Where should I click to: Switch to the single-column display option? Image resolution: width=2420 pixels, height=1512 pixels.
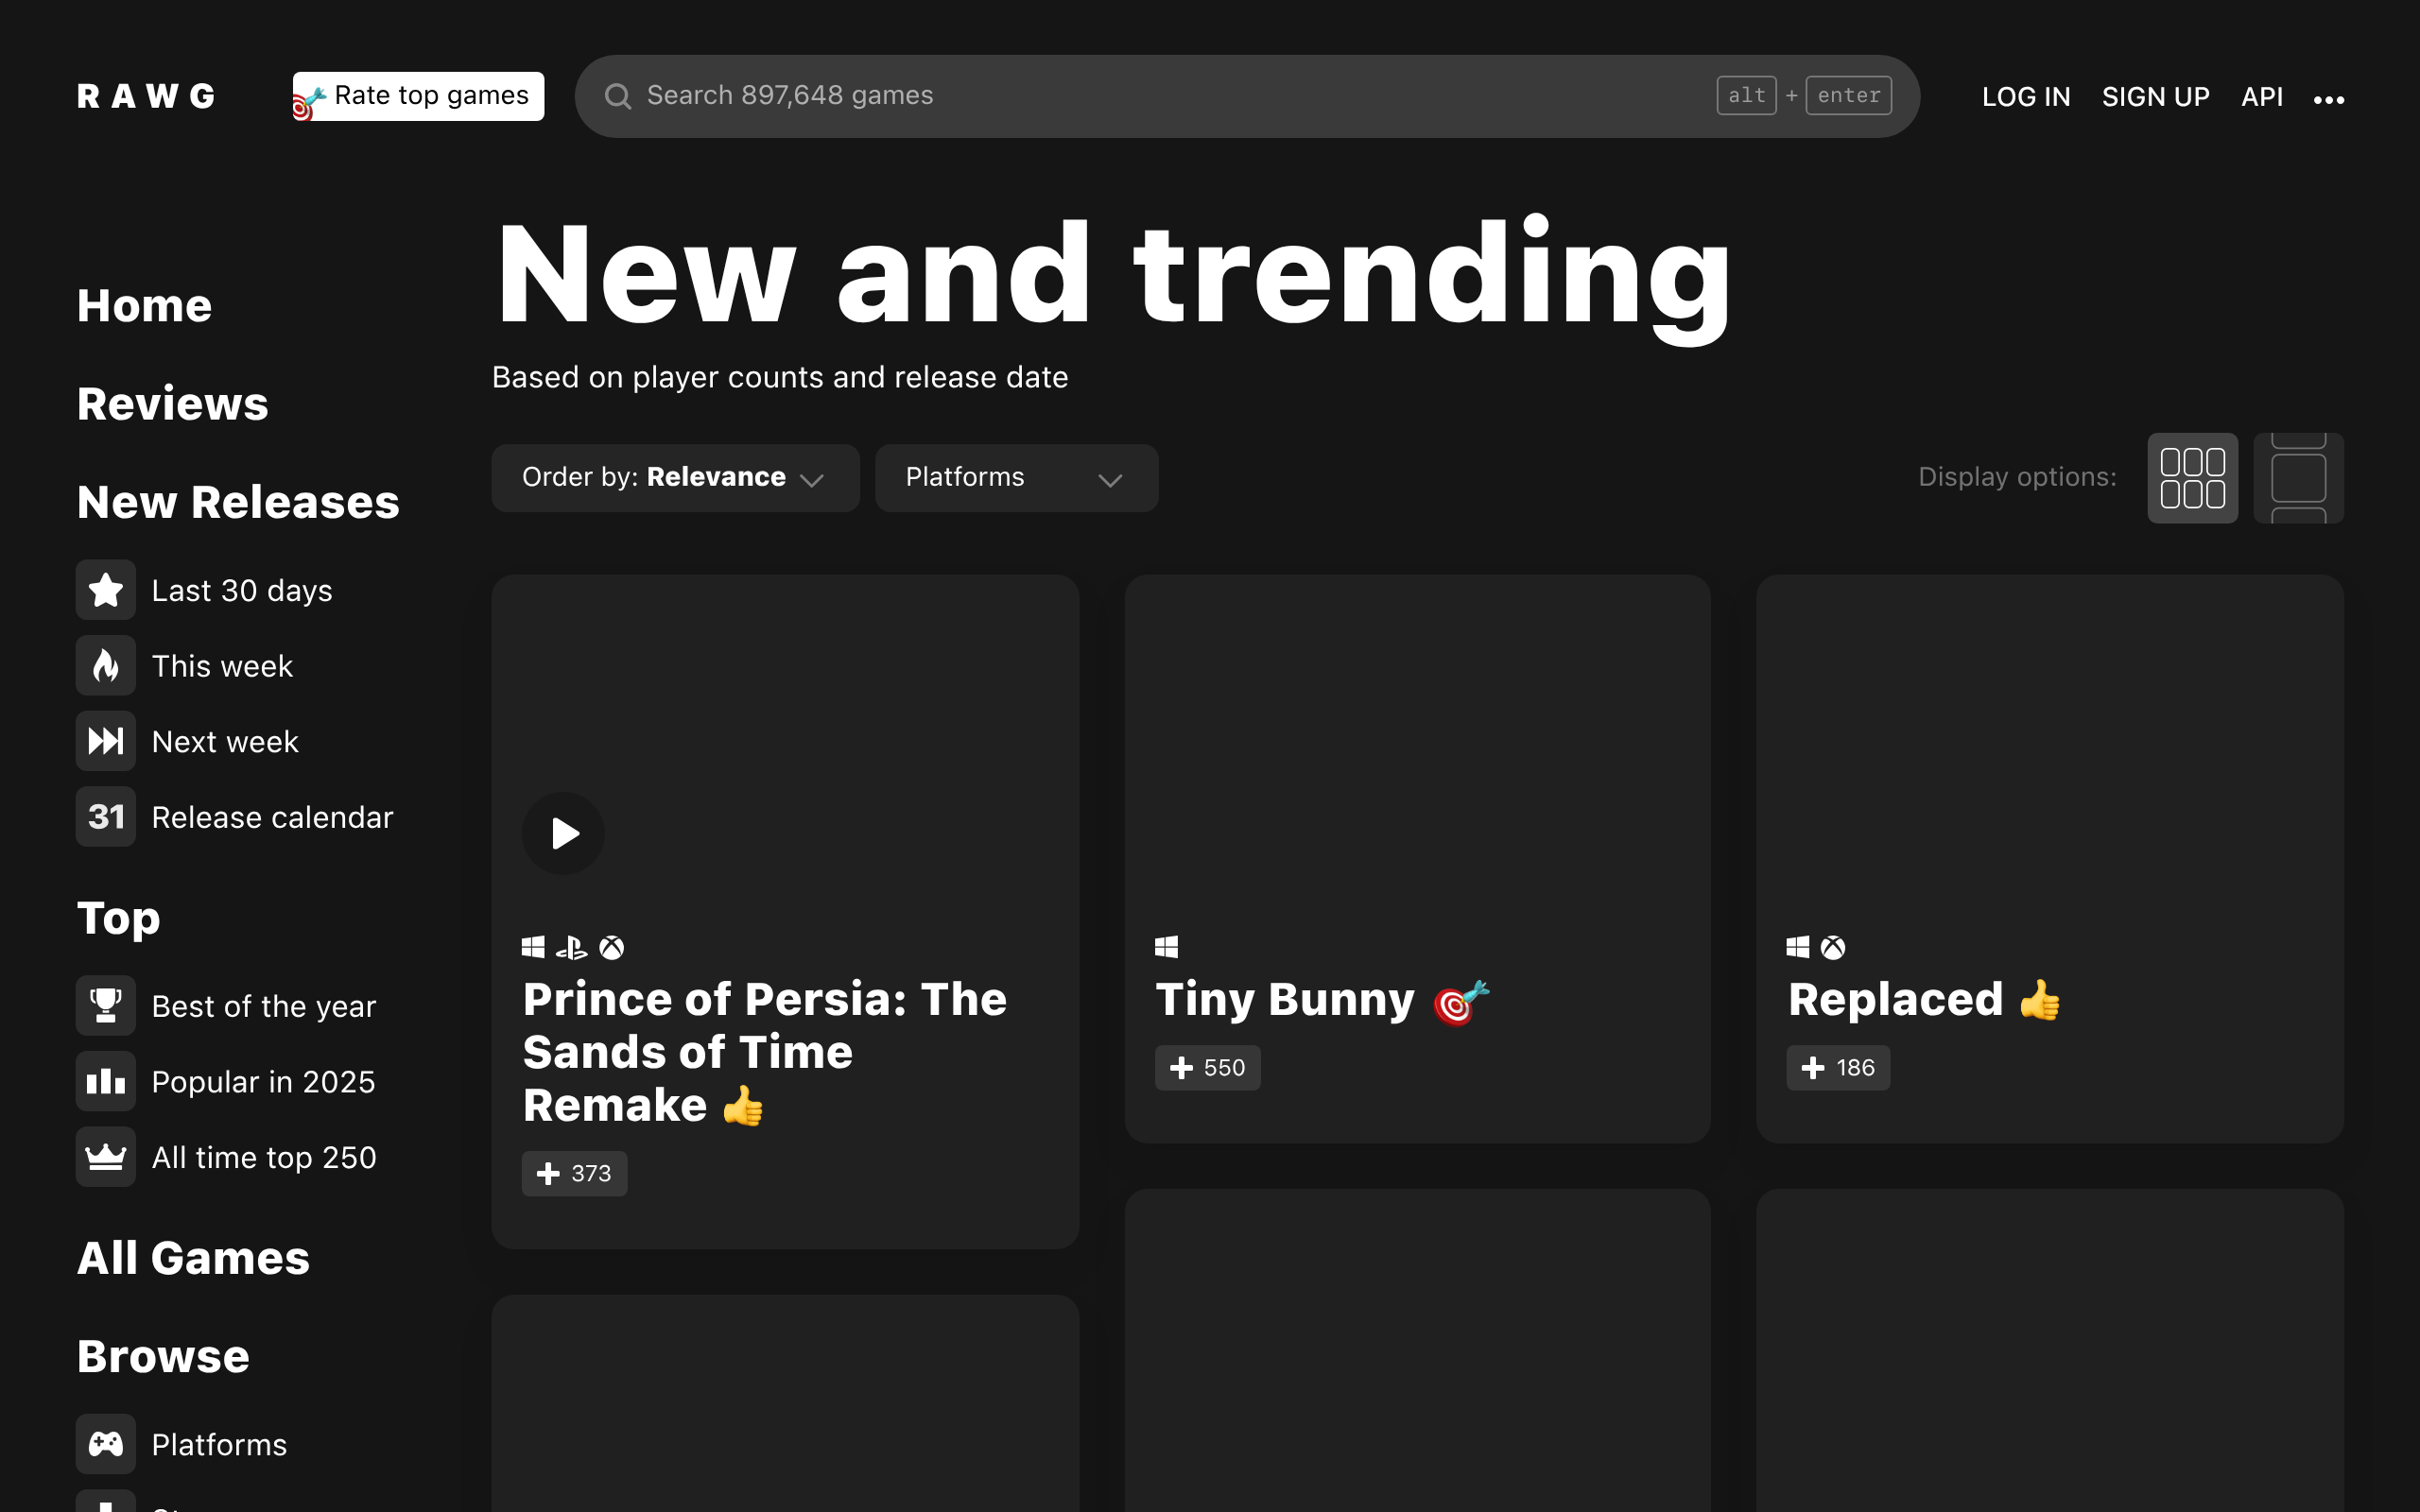[x=2298, y=478]
